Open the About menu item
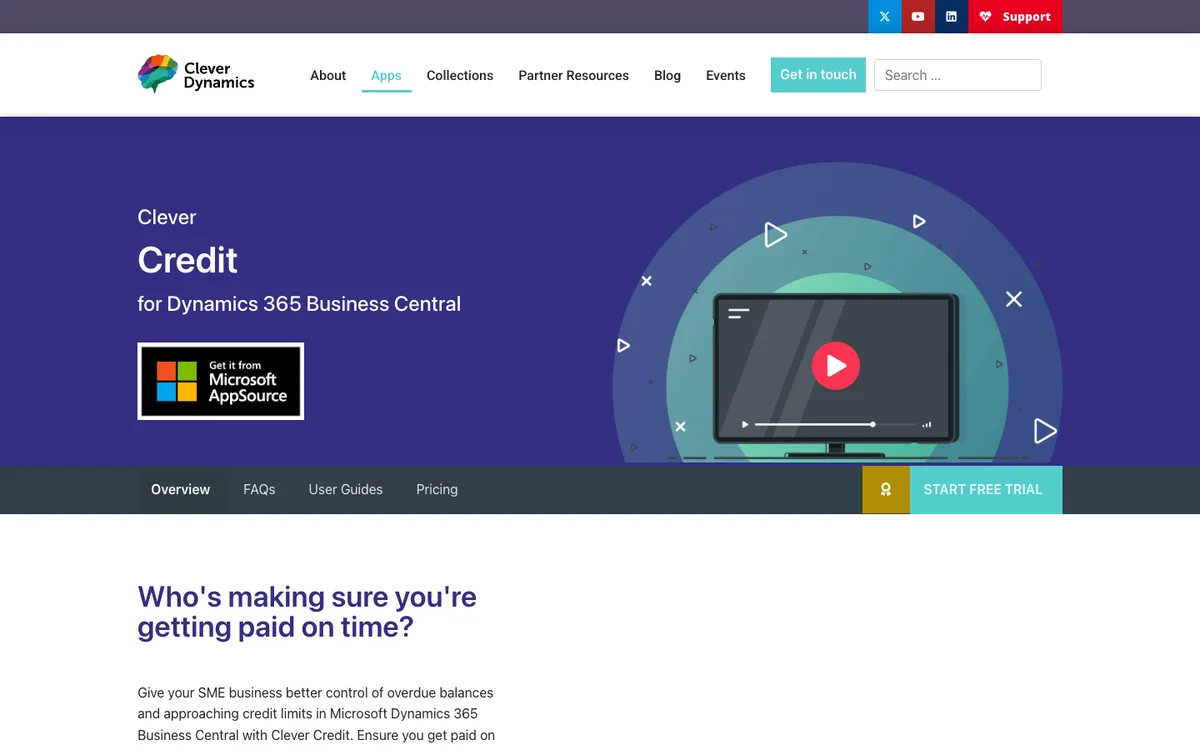 pyautogui.click(x=328, y=75)
